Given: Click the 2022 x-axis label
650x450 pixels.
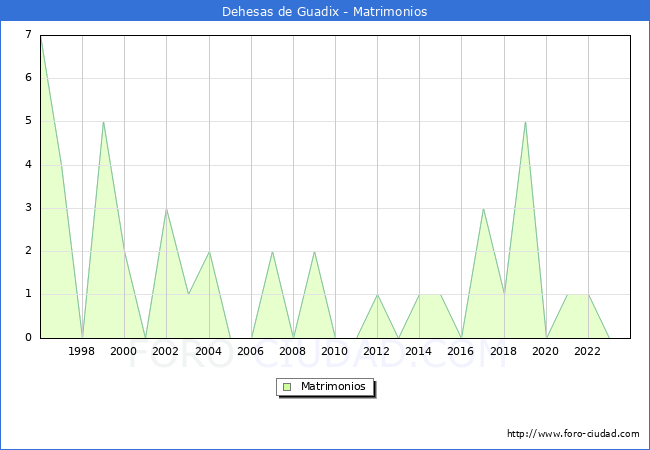Looking at the screenshot, I should pyautogui.click(x=587, y=351).
